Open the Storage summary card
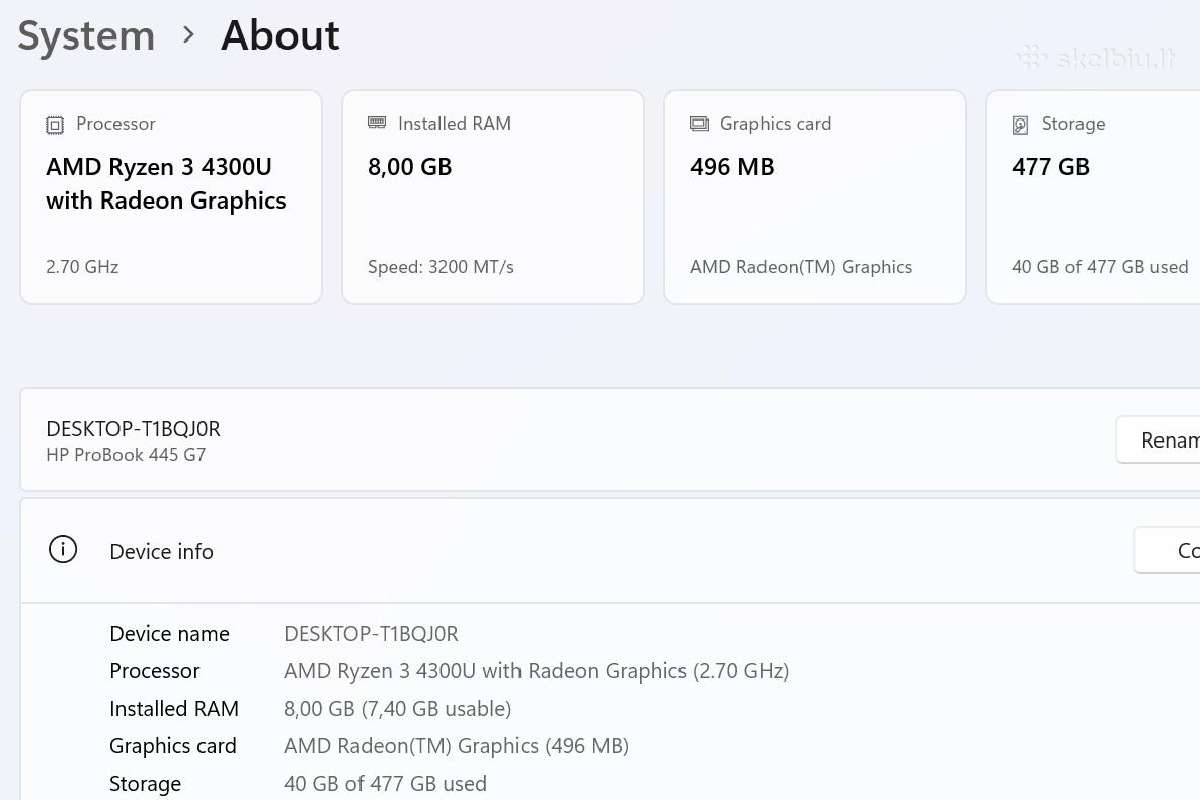The image size is (1200, 800). [x=1093, y=197]
